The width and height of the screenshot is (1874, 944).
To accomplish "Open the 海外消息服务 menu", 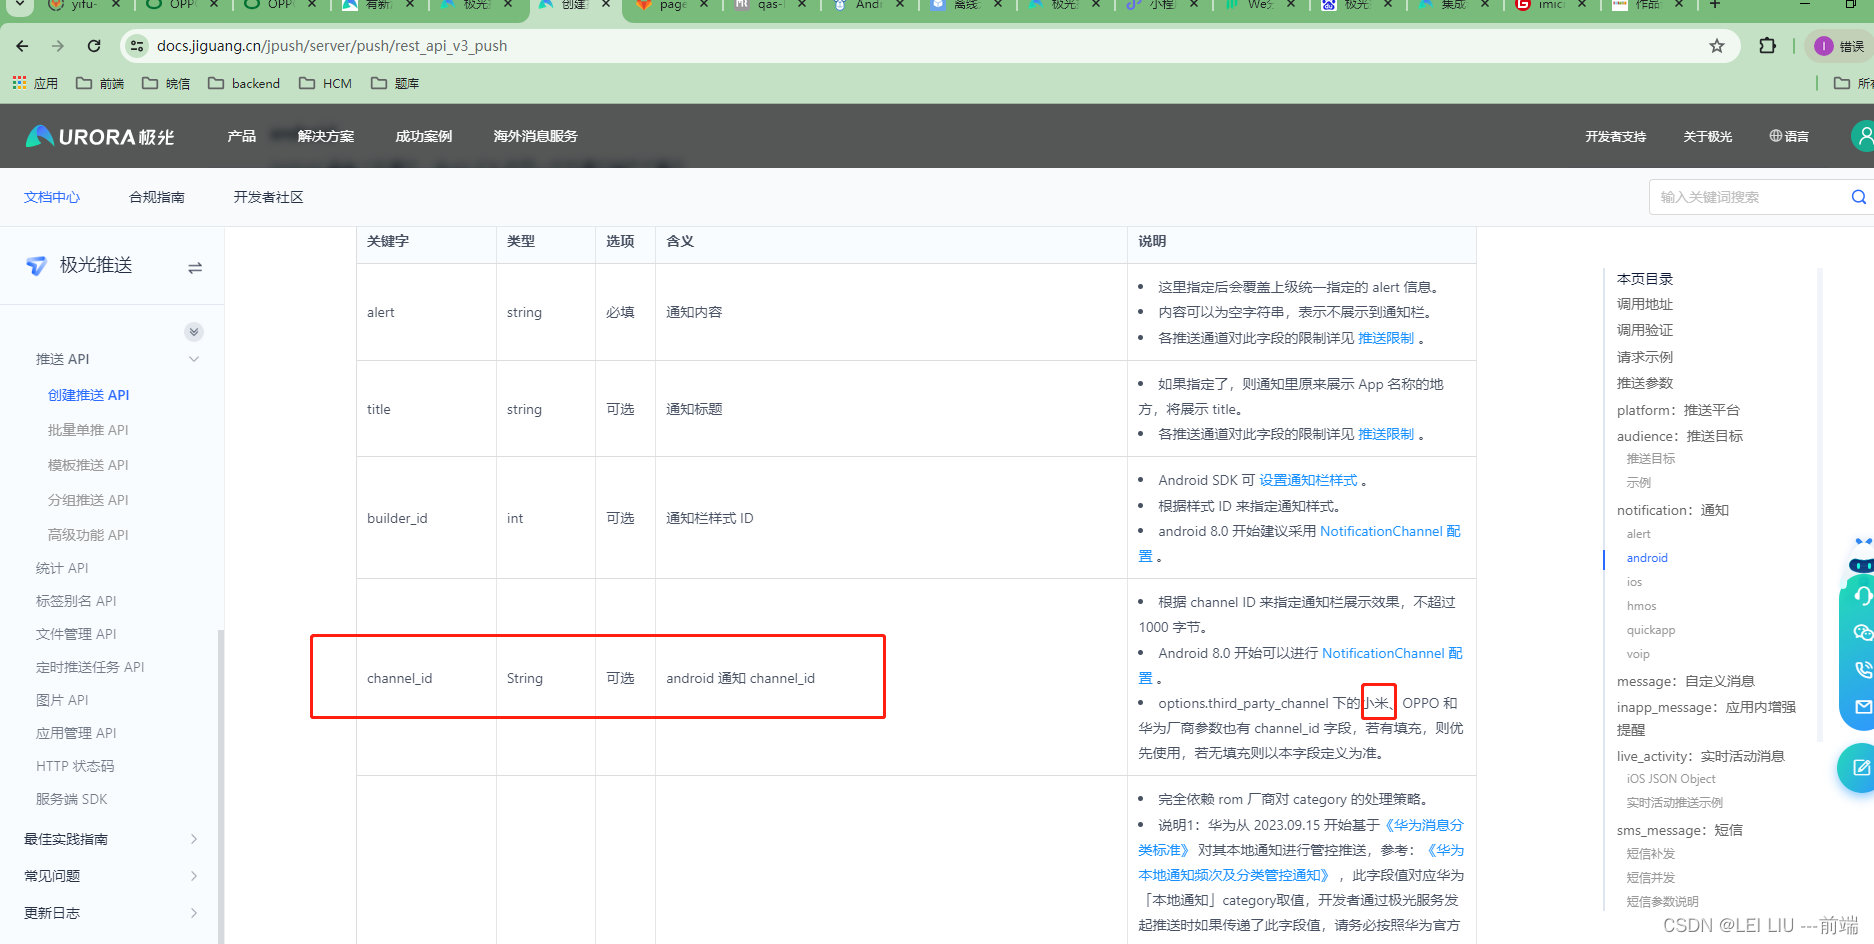I will [x=535, y=136].
